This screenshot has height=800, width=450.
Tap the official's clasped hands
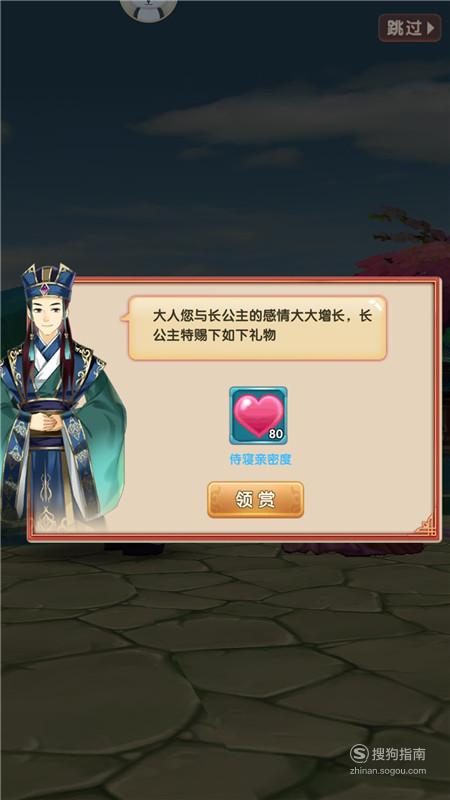pos(50,421)
